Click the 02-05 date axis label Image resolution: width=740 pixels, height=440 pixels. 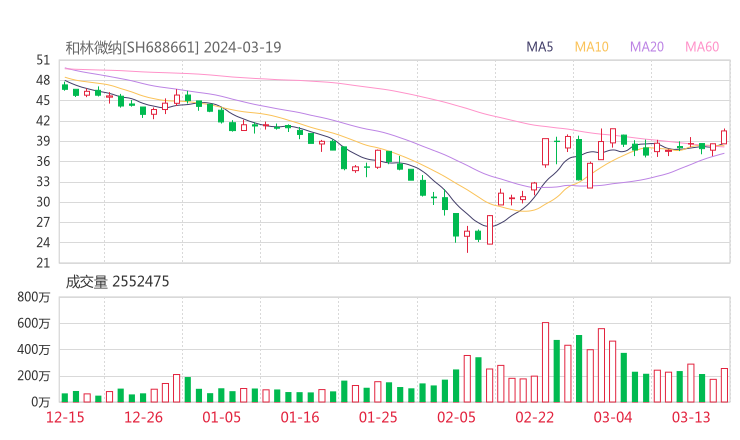tap(456, 417)
